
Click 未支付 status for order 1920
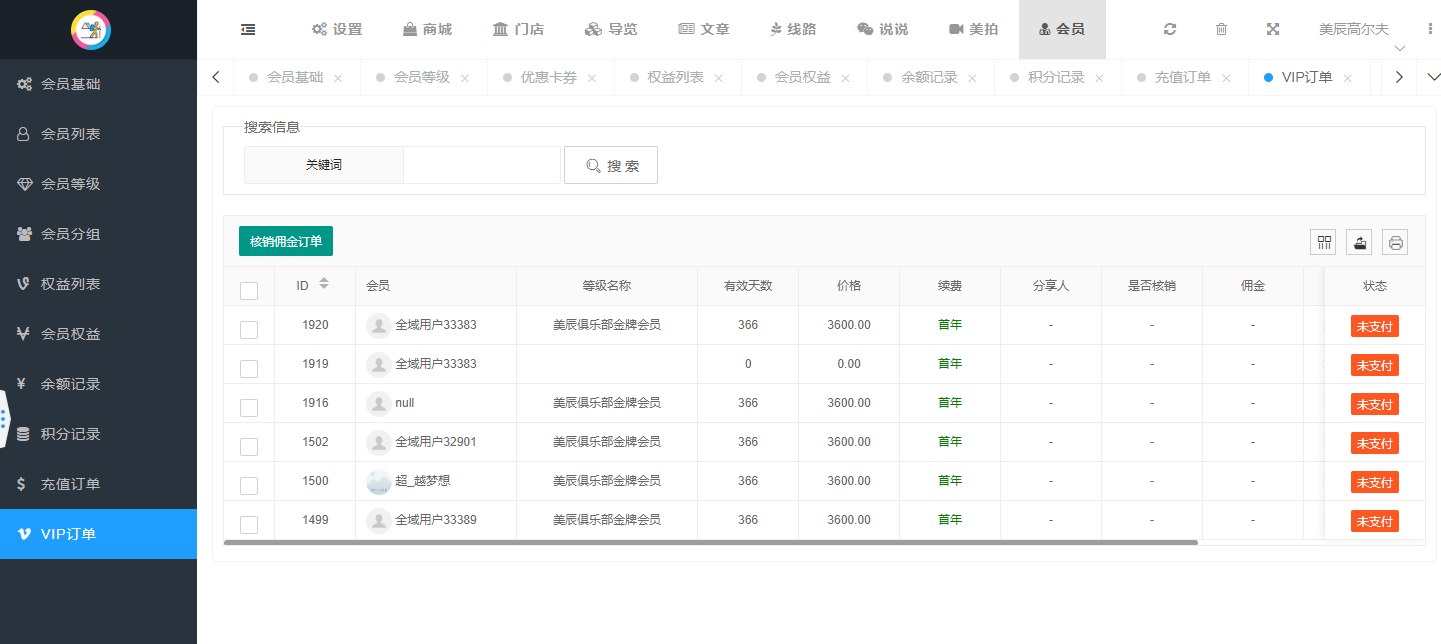coord(1375,325)
